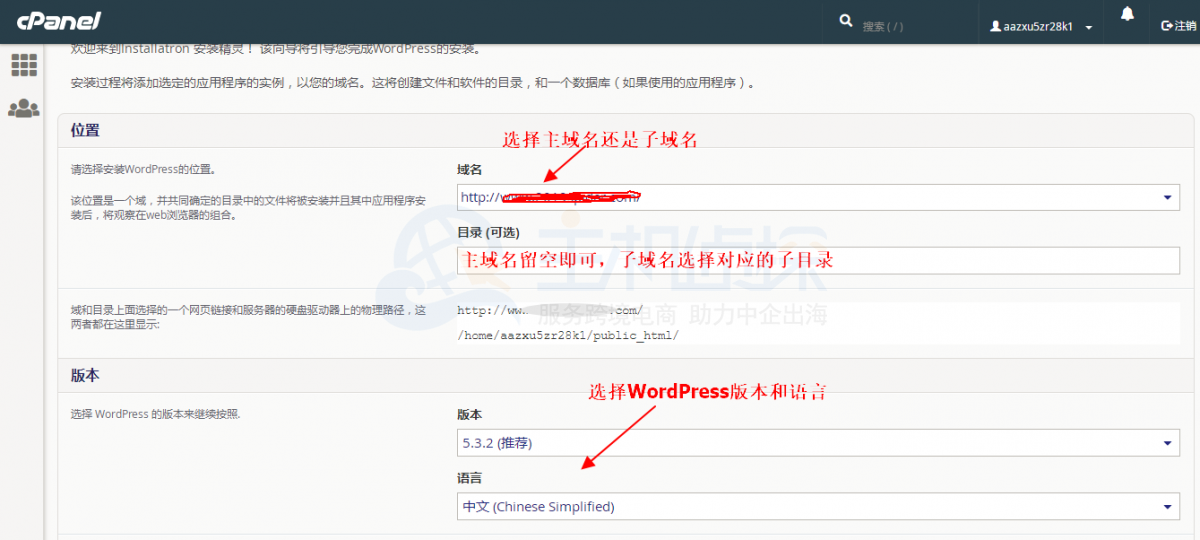This screenshot has height=540, width=1200.
Task: Open the 语言 中文 language dropdown
Action: 818,507
